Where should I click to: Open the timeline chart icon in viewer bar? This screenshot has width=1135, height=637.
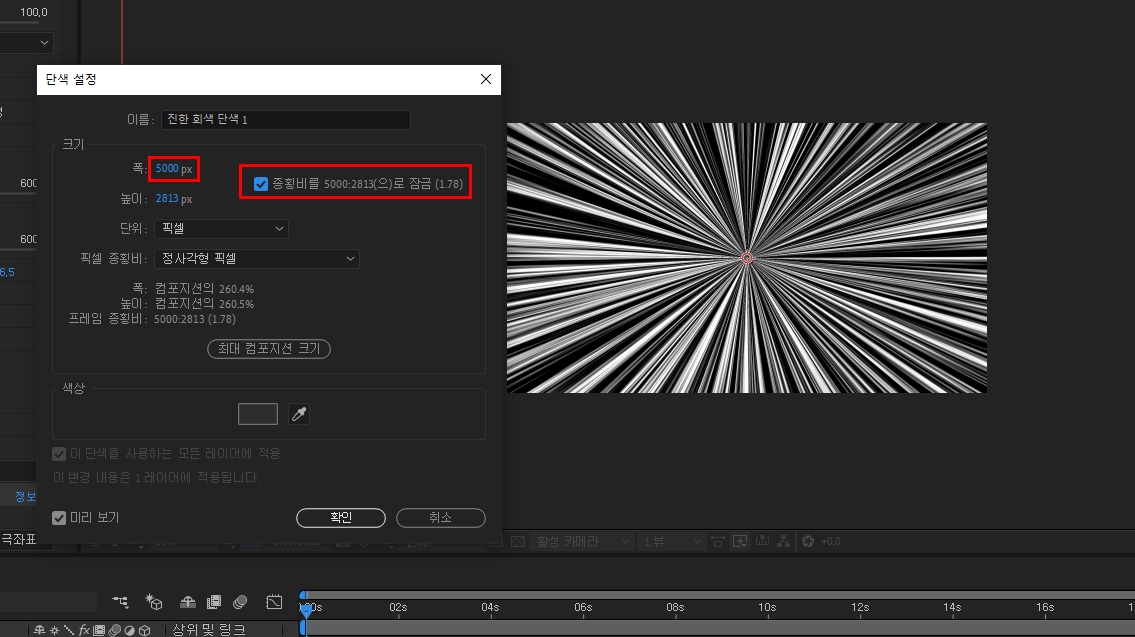(x=762, y=541)
